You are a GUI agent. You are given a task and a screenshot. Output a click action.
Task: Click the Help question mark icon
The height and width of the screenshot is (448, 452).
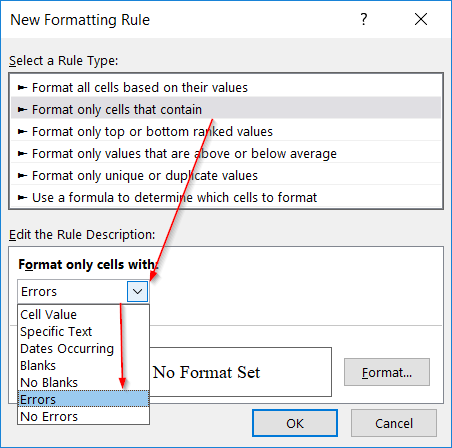pos(364,19)
